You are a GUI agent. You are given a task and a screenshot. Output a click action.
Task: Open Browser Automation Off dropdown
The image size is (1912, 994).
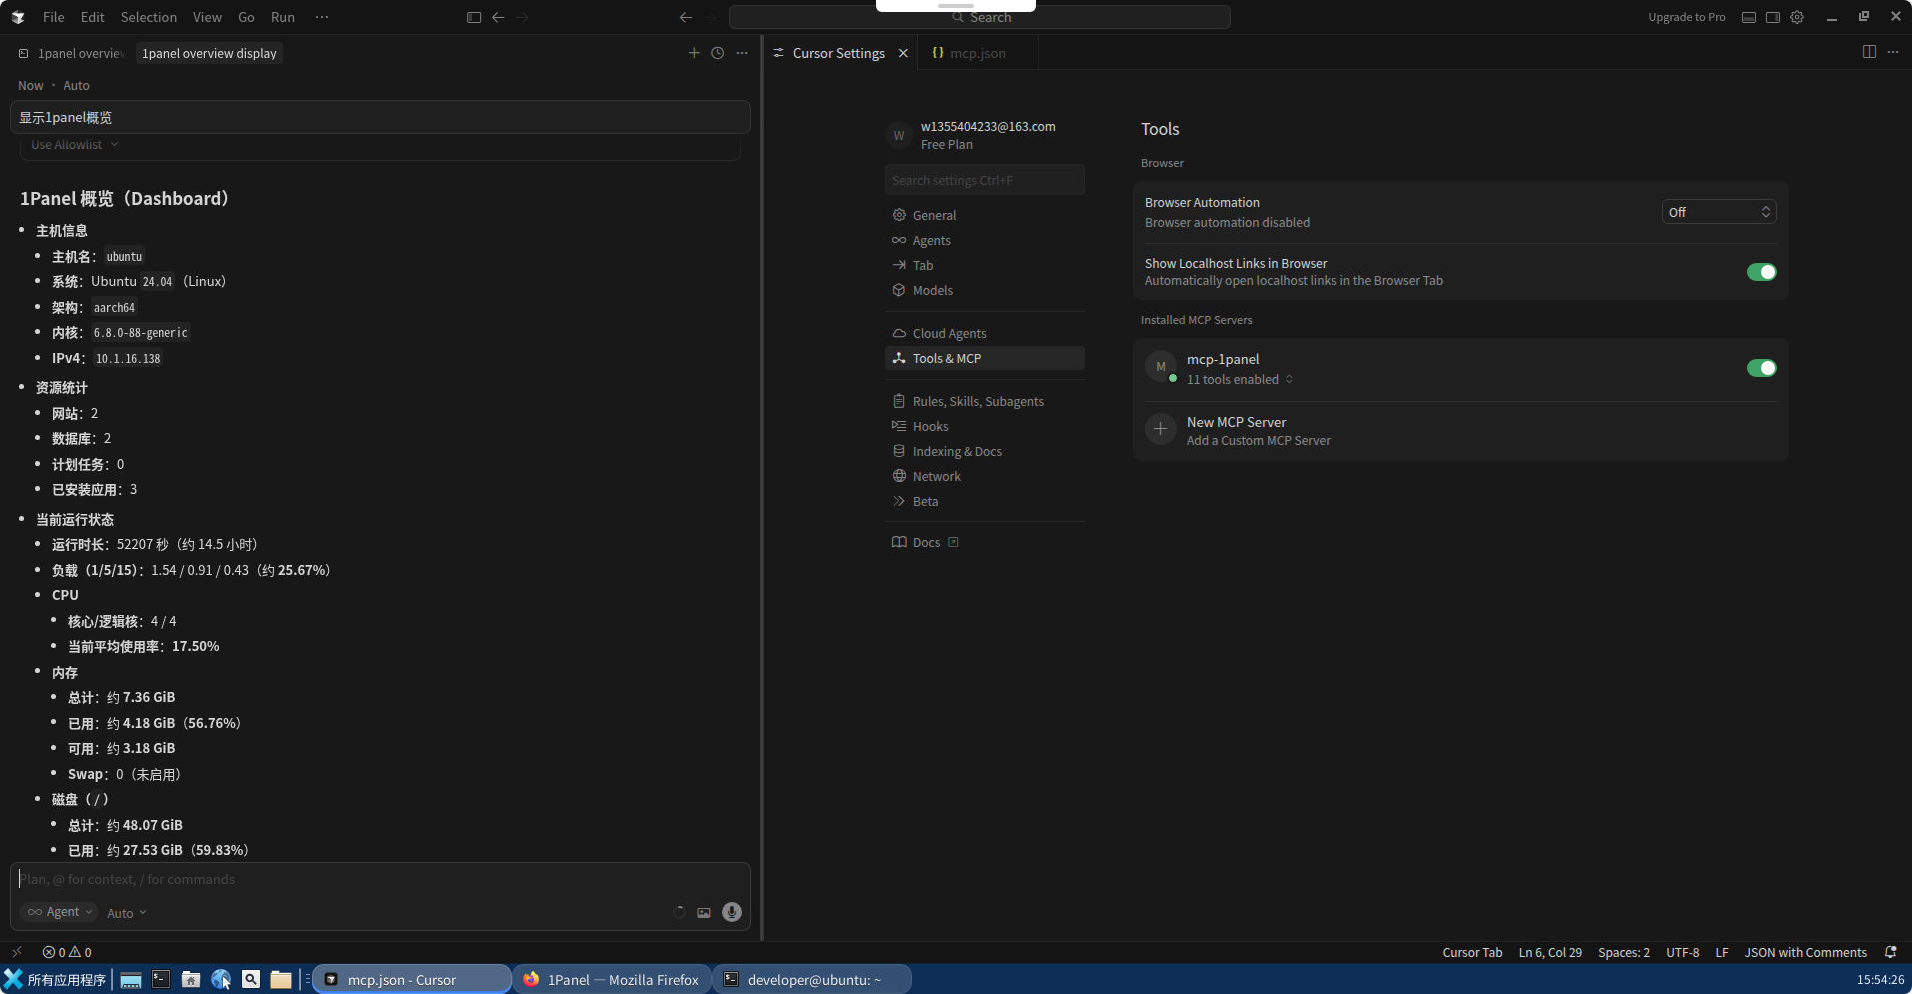point(1719,212)
